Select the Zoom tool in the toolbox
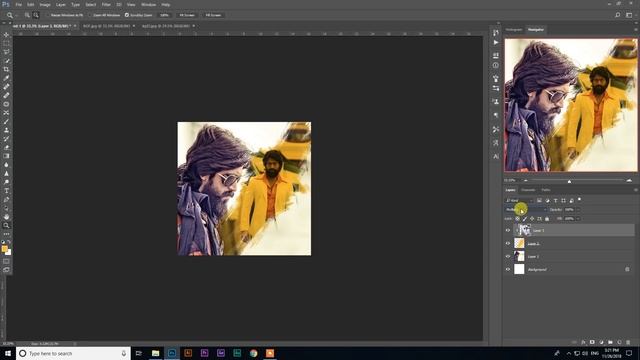 (6, 225)
